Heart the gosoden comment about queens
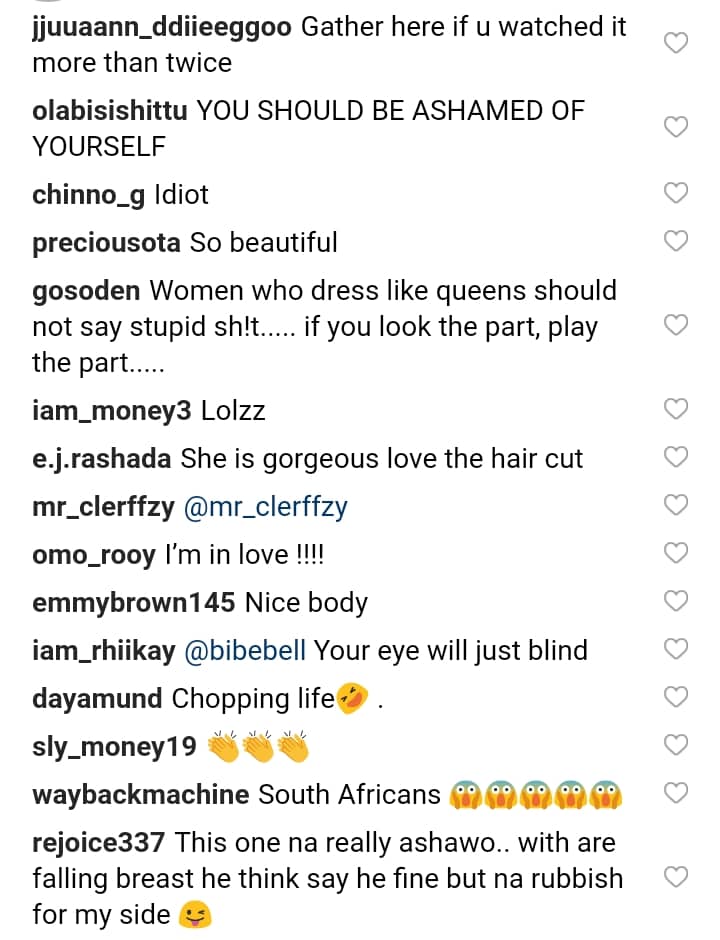Screen dimensions: 720x940 (x=677, y=325)
